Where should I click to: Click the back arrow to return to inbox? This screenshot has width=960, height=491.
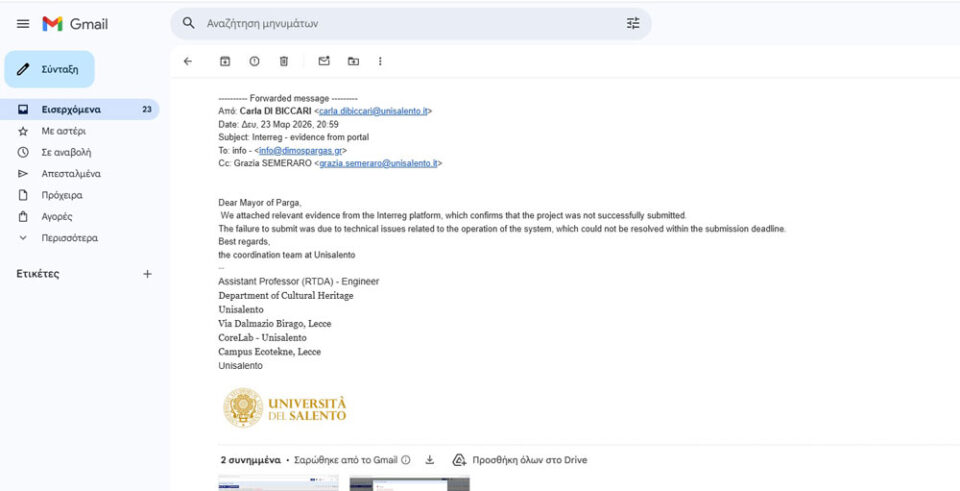point(188,61)
